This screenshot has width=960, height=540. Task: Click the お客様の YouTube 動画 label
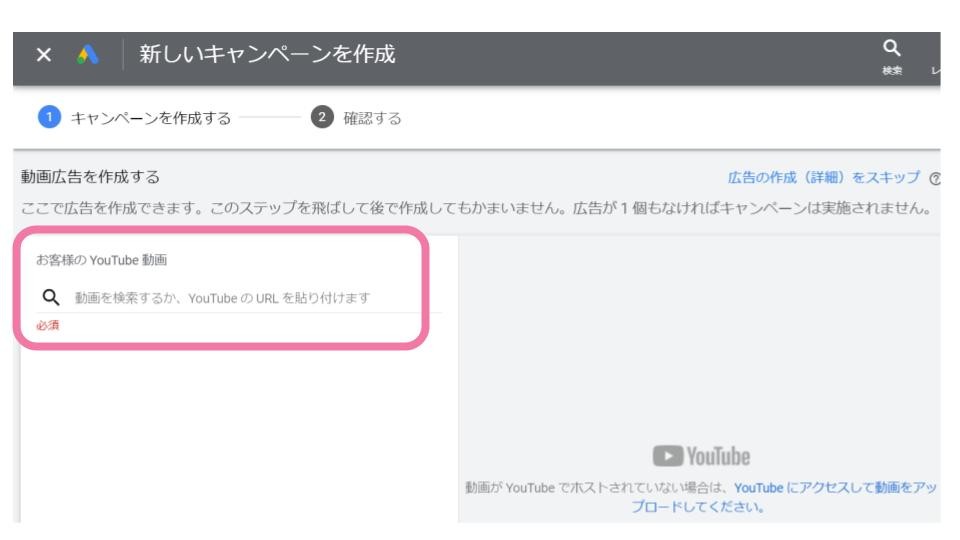[101, 260]
